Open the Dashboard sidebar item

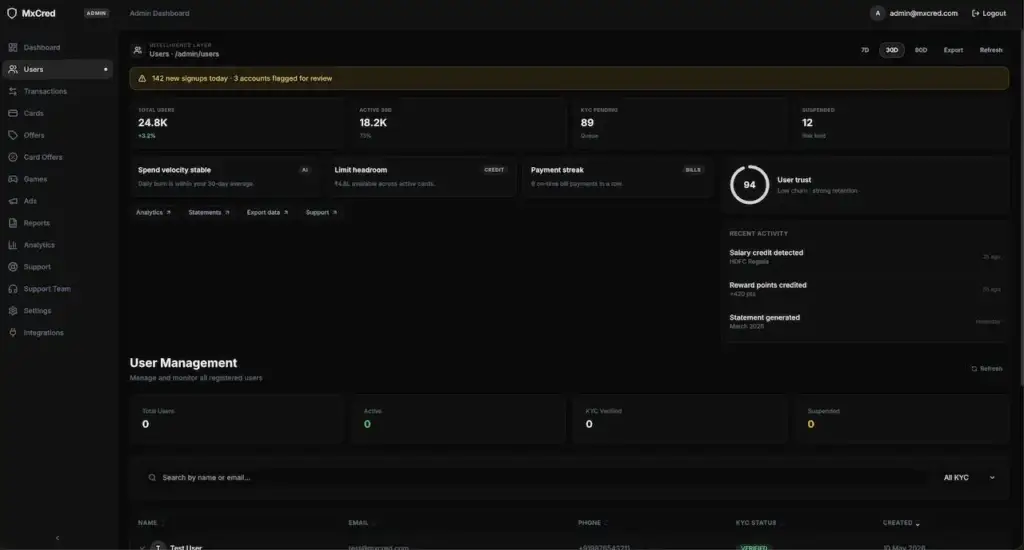click(x=57, y=48)
